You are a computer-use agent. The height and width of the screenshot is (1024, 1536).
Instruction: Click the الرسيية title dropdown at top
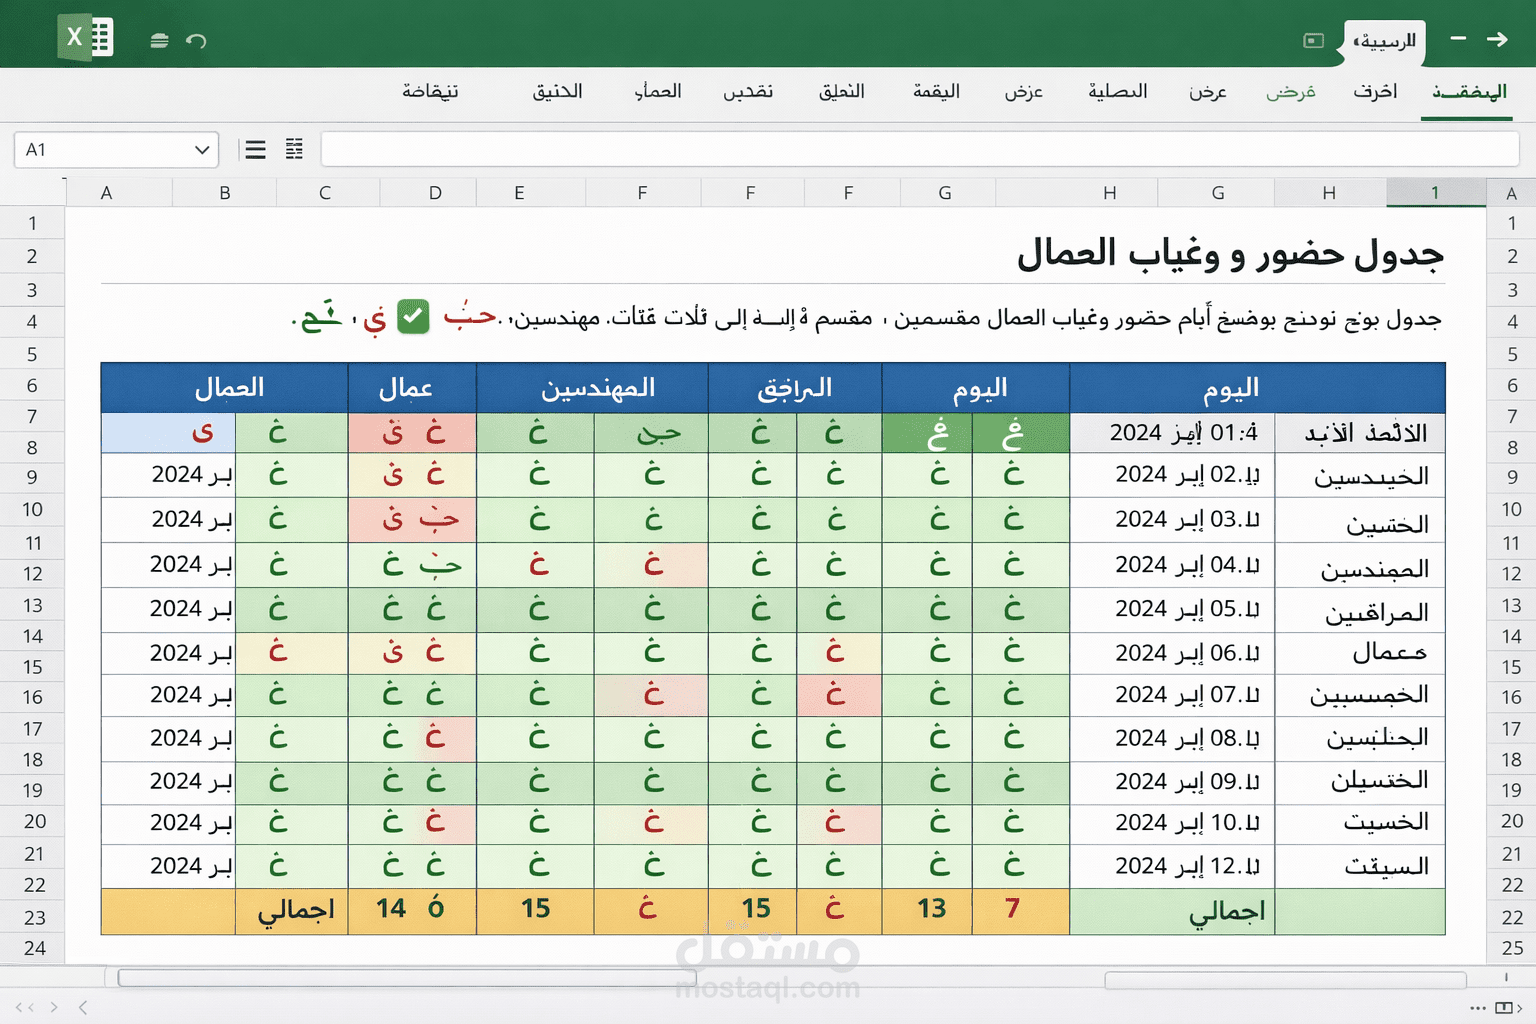coord(1384,41)
